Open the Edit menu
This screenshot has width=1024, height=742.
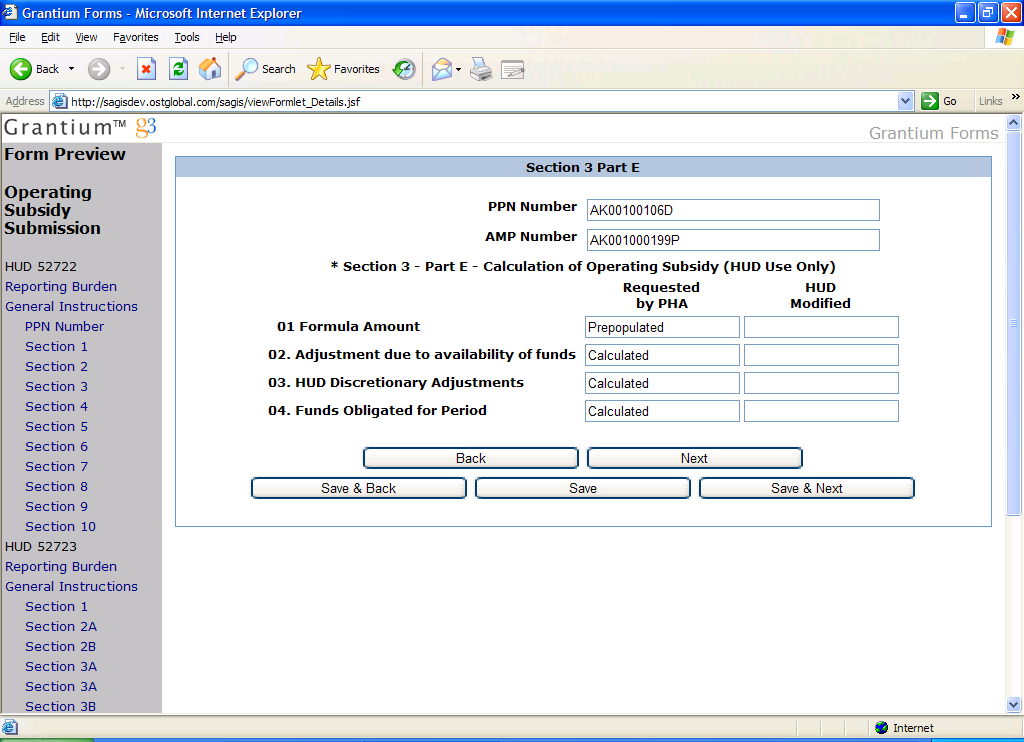[50, 37]
